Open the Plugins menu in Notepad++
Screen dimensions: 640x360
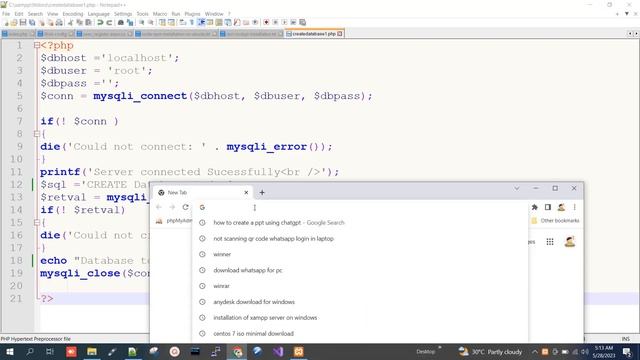(192, 14)
